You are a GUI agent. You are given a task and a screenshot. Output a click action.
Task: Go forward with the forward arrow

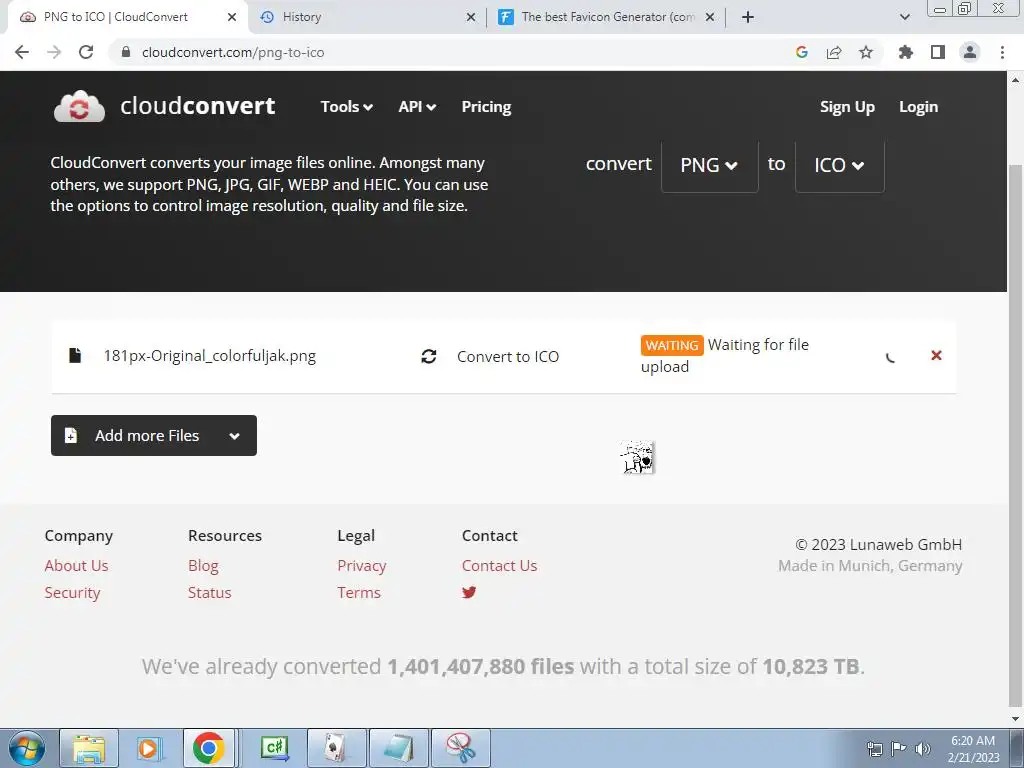click(54, 52)
